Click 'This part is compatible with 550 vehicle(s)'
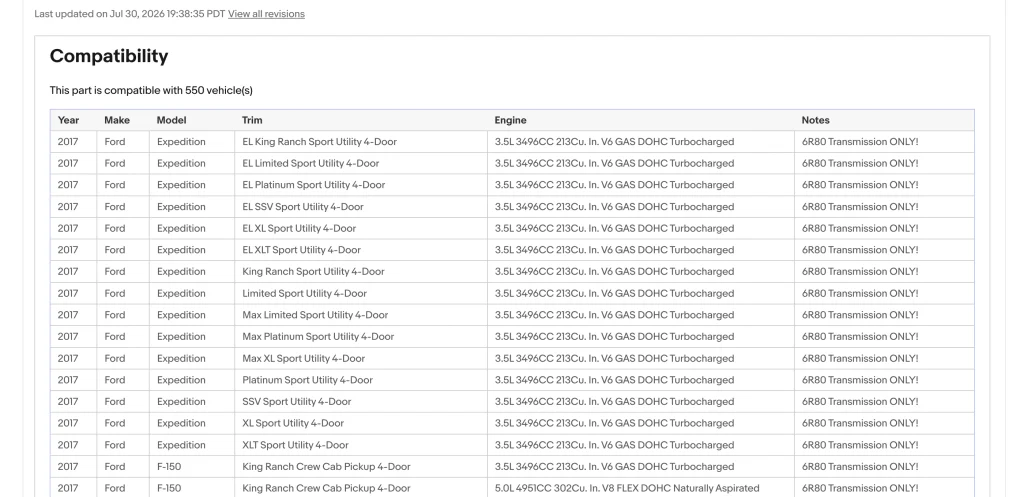1024x497 pixels. (151, 90)
